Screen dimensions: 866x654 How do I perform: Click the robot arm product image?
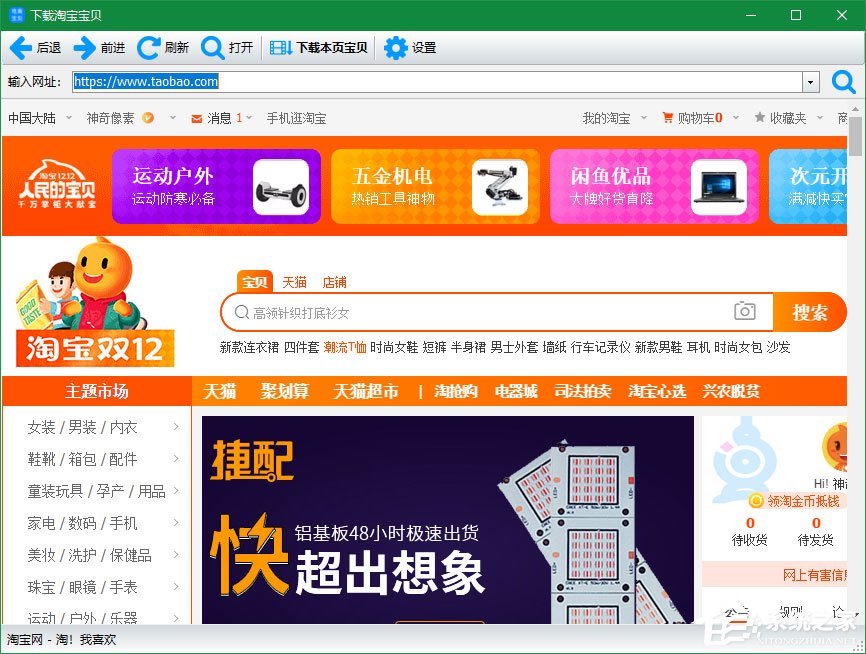pos(500,187)
